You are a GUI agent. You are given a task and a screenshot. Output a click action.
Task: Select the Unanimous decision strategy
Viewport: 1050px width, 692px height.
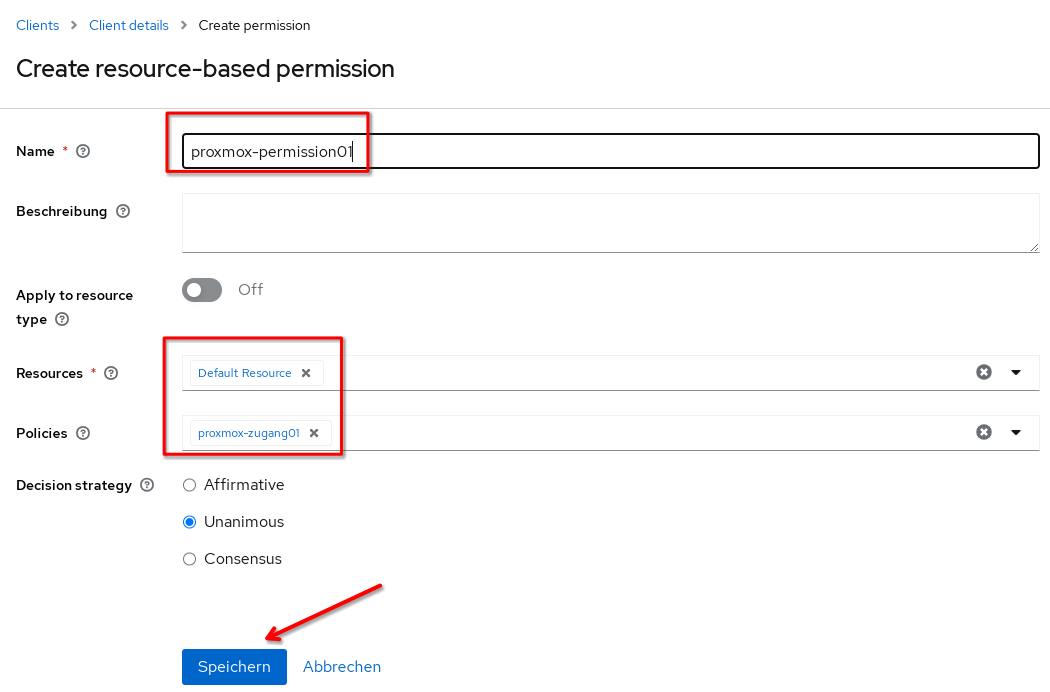190,522
